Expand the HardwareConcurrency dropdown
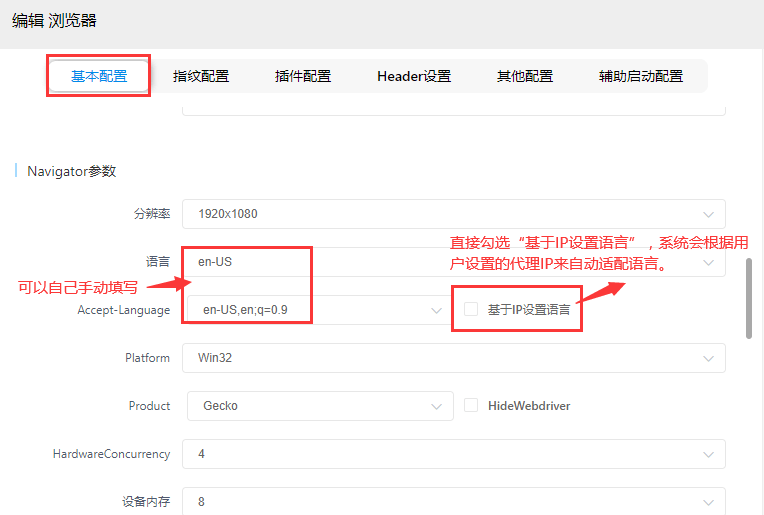 pos(452,454)
